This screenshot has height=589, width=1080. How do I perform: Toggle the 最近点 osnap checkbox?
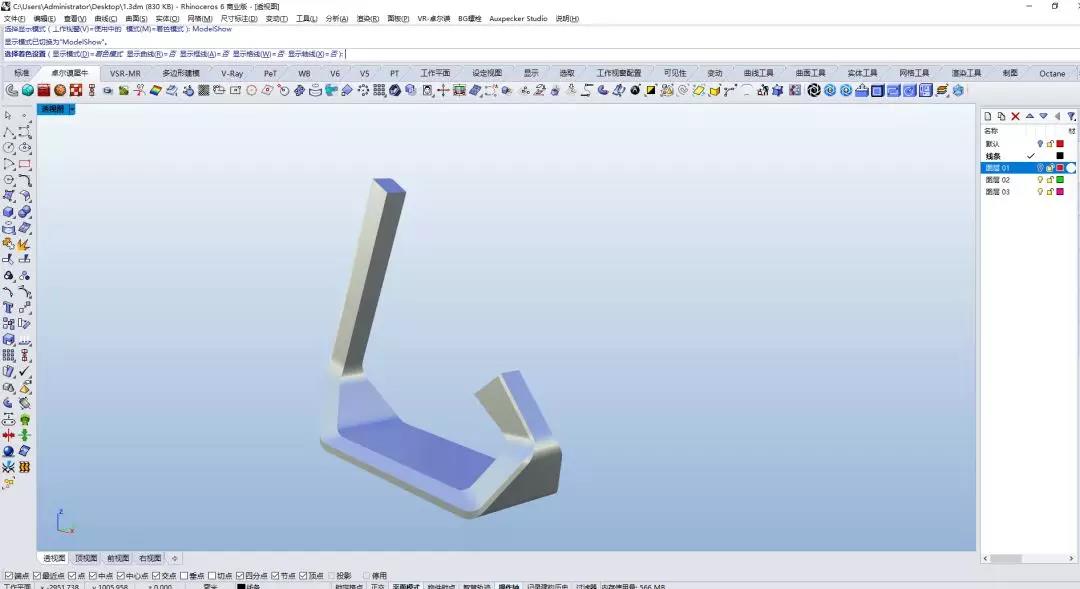[37, 576]
